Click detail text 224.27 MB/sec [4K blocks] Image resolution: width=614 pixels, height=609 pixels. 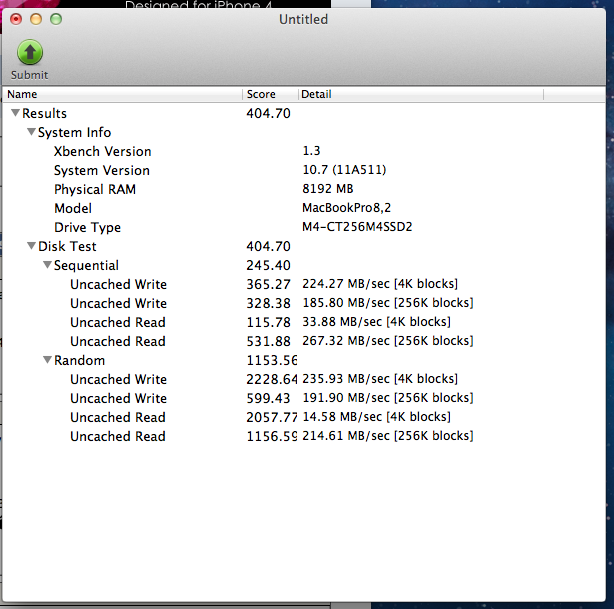coord(380,284)
